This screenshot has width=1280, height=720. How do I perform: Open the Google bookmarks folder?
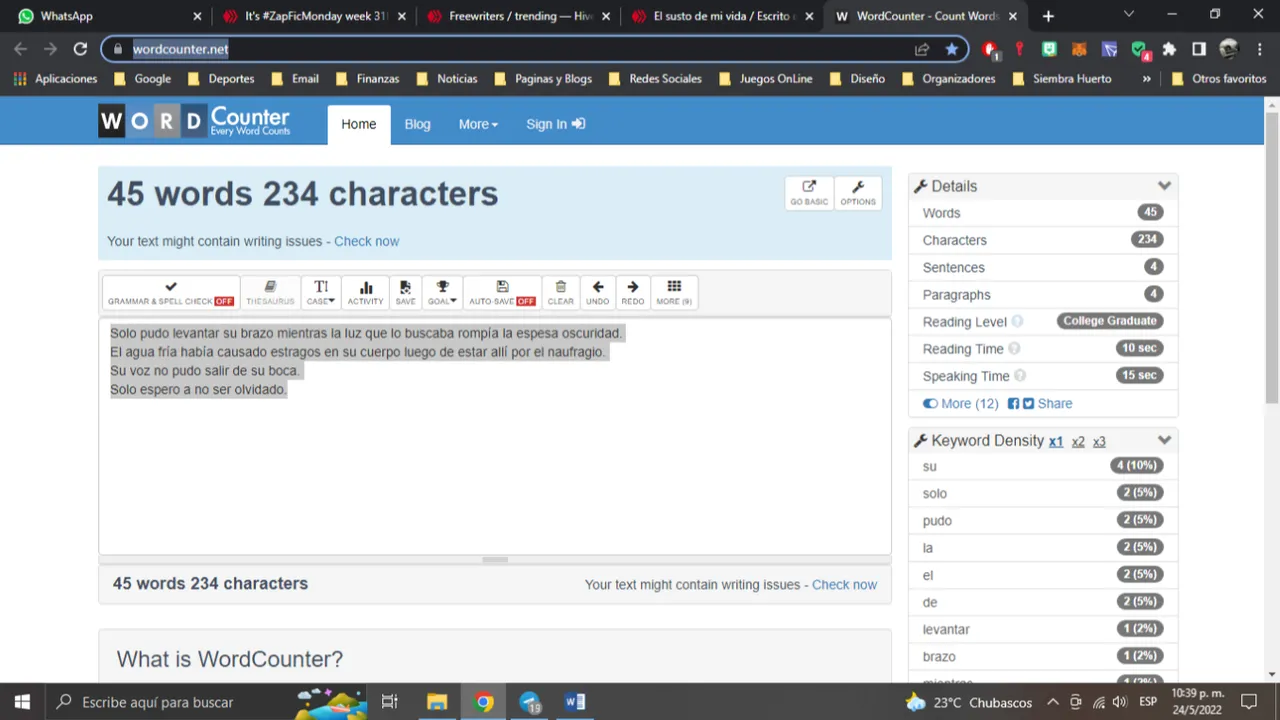coord(142,79)
